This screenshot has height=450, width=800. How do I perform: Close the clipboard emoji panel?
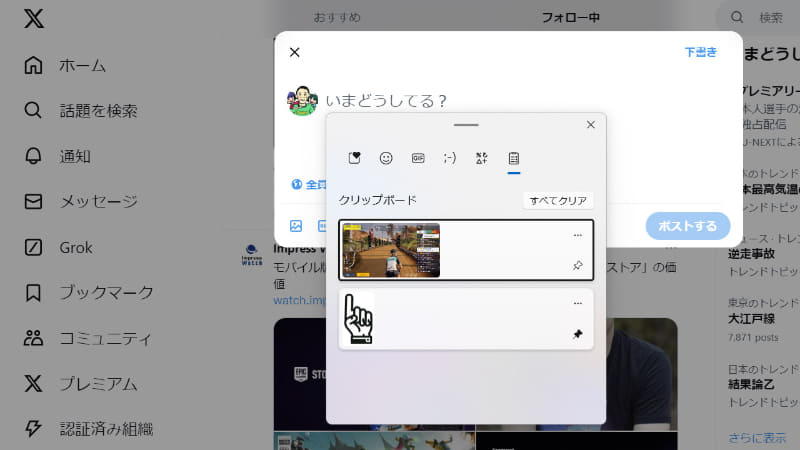(591, 124)
